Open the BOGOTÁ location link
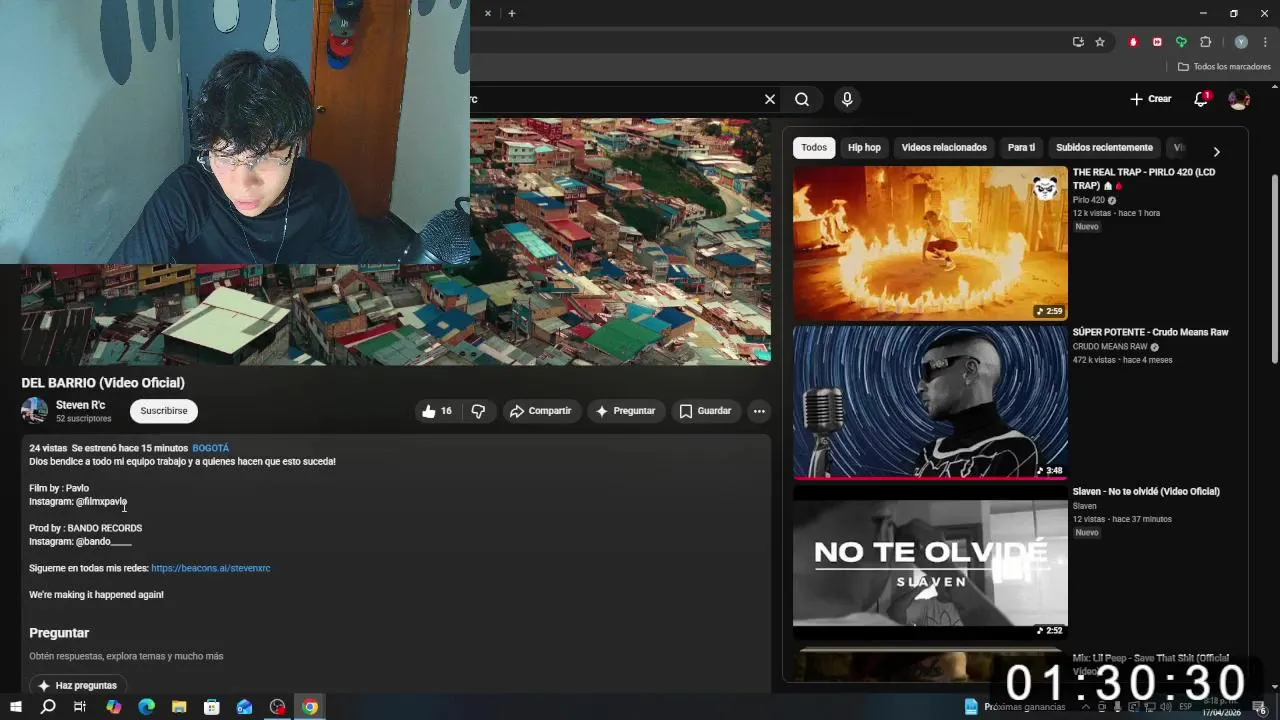The image size is (1280, 720). 210,448
